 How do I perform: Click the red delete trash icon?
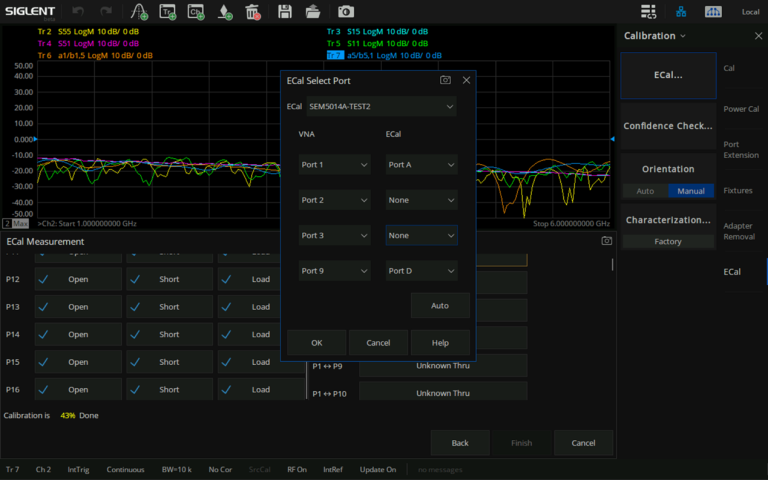point(253,12)
